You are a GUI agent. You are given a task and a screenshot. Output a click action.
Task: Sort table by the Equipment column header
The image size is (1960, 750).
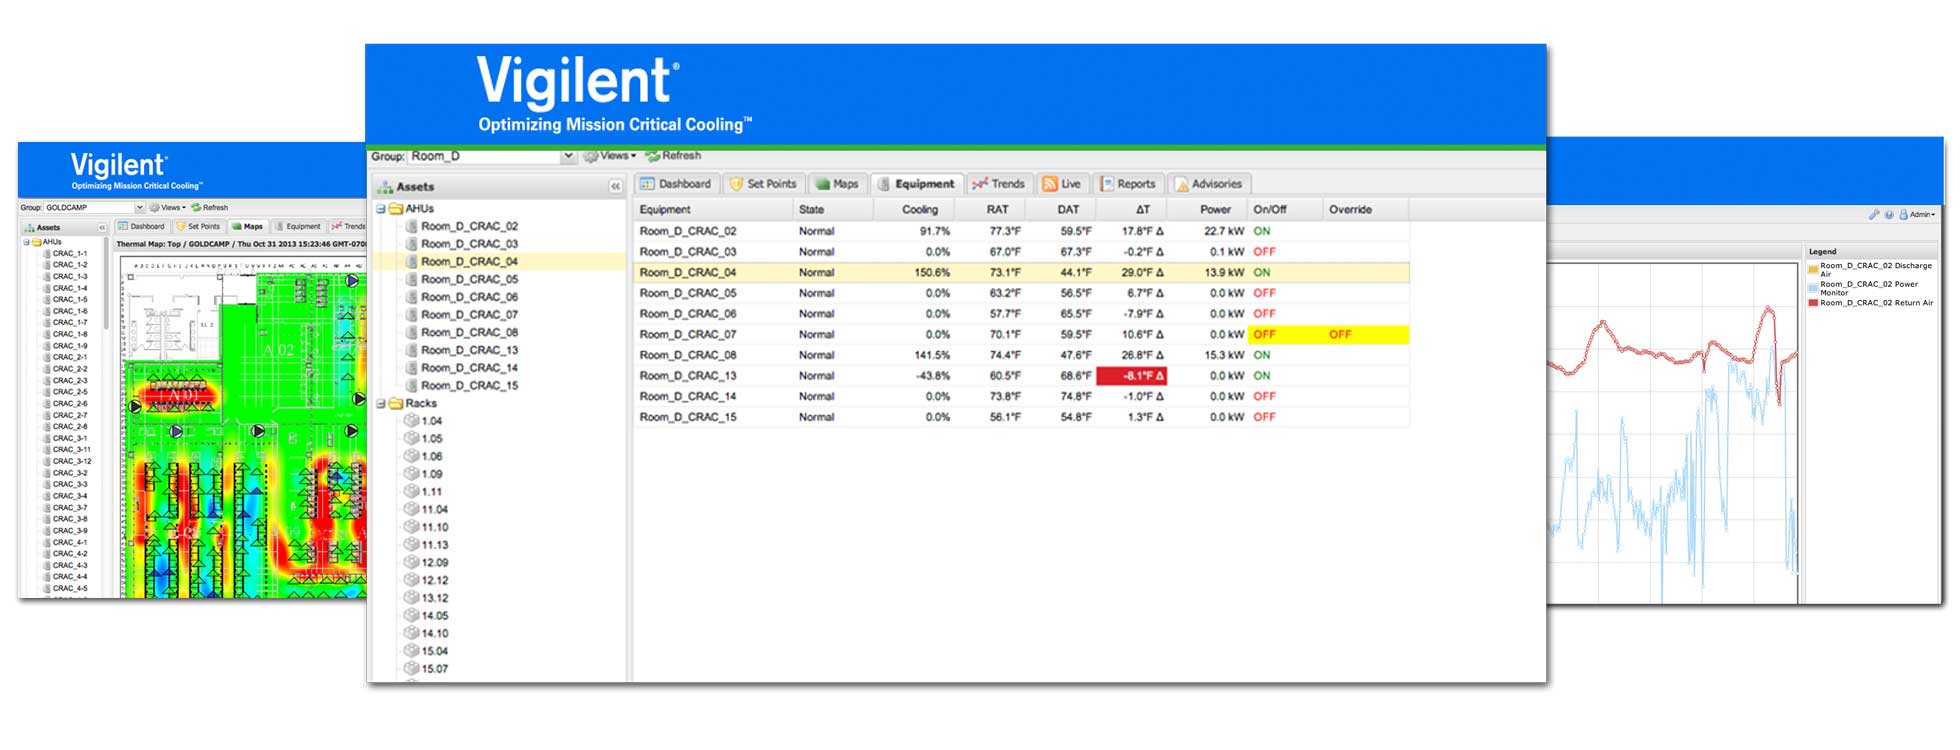coord(714,210)
